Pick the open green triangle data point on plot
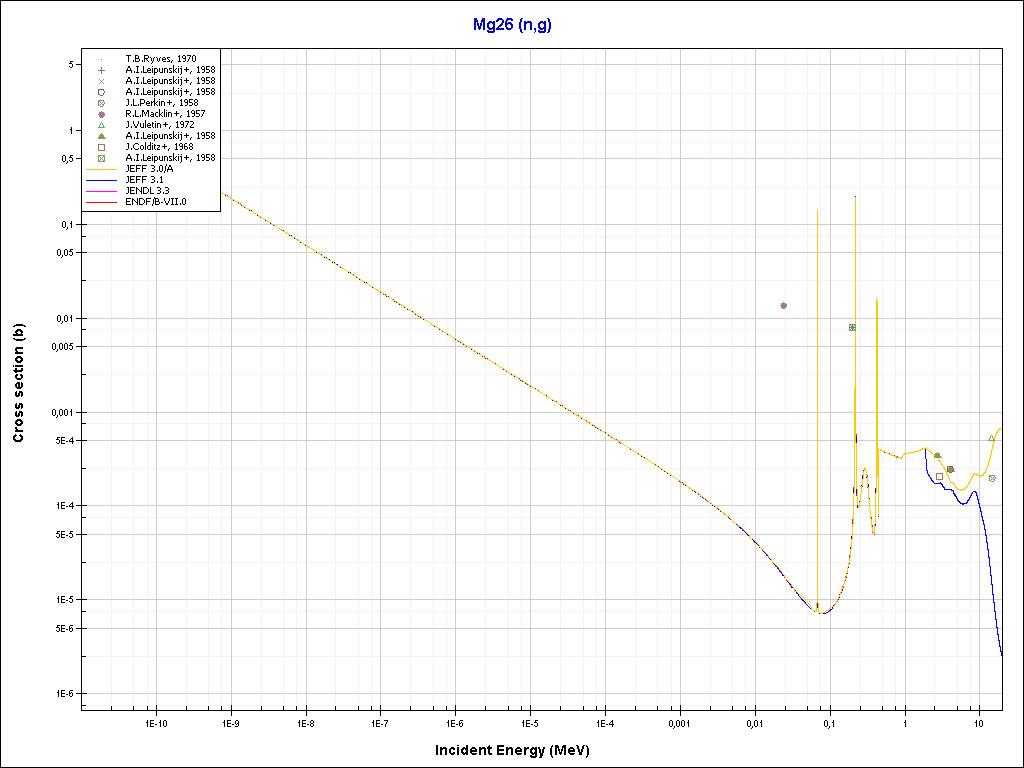Image resolution: width=1024 pixels, height=768 pixels. tap(991, 438)
